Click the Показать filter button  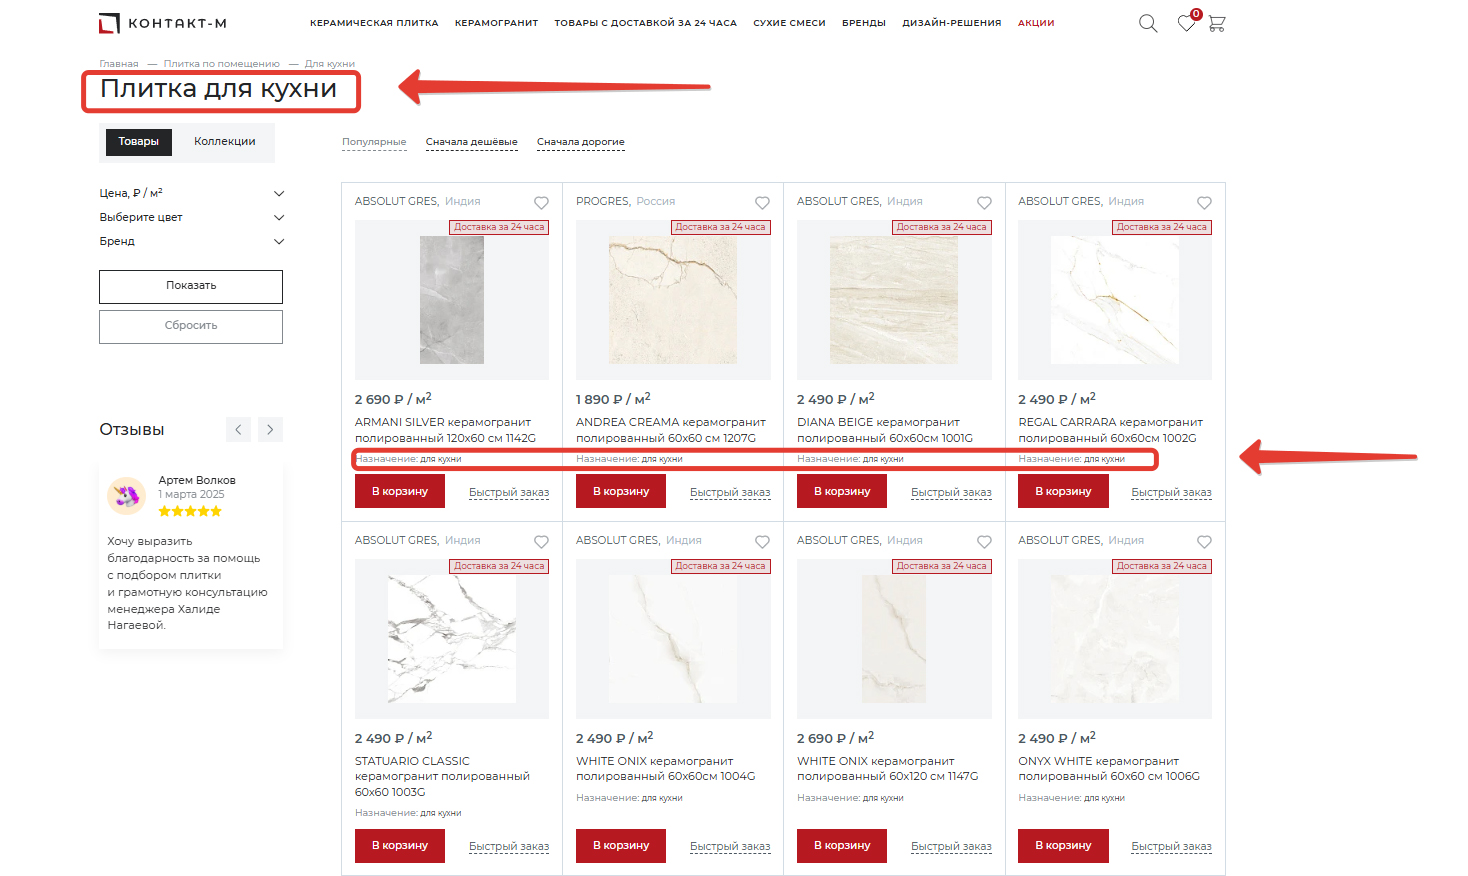pos(191,286)
